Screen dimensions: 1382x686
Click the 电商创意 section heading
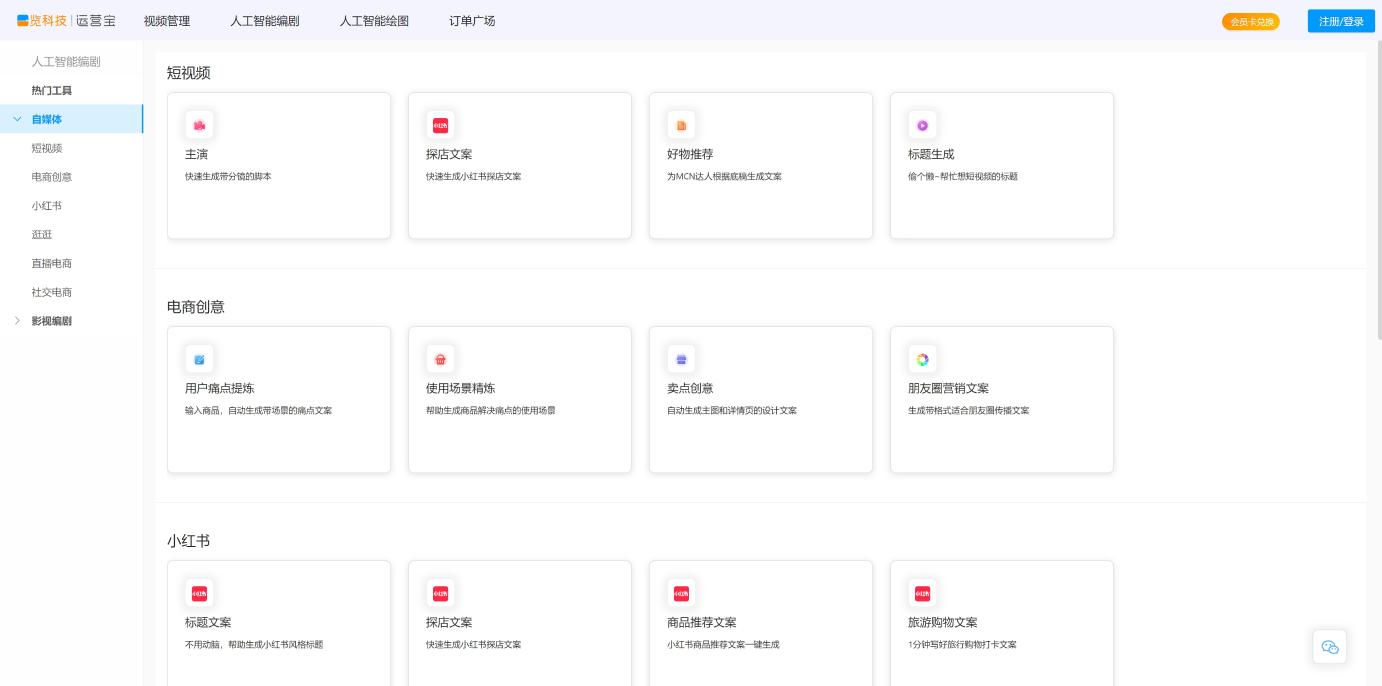point(196,307)
